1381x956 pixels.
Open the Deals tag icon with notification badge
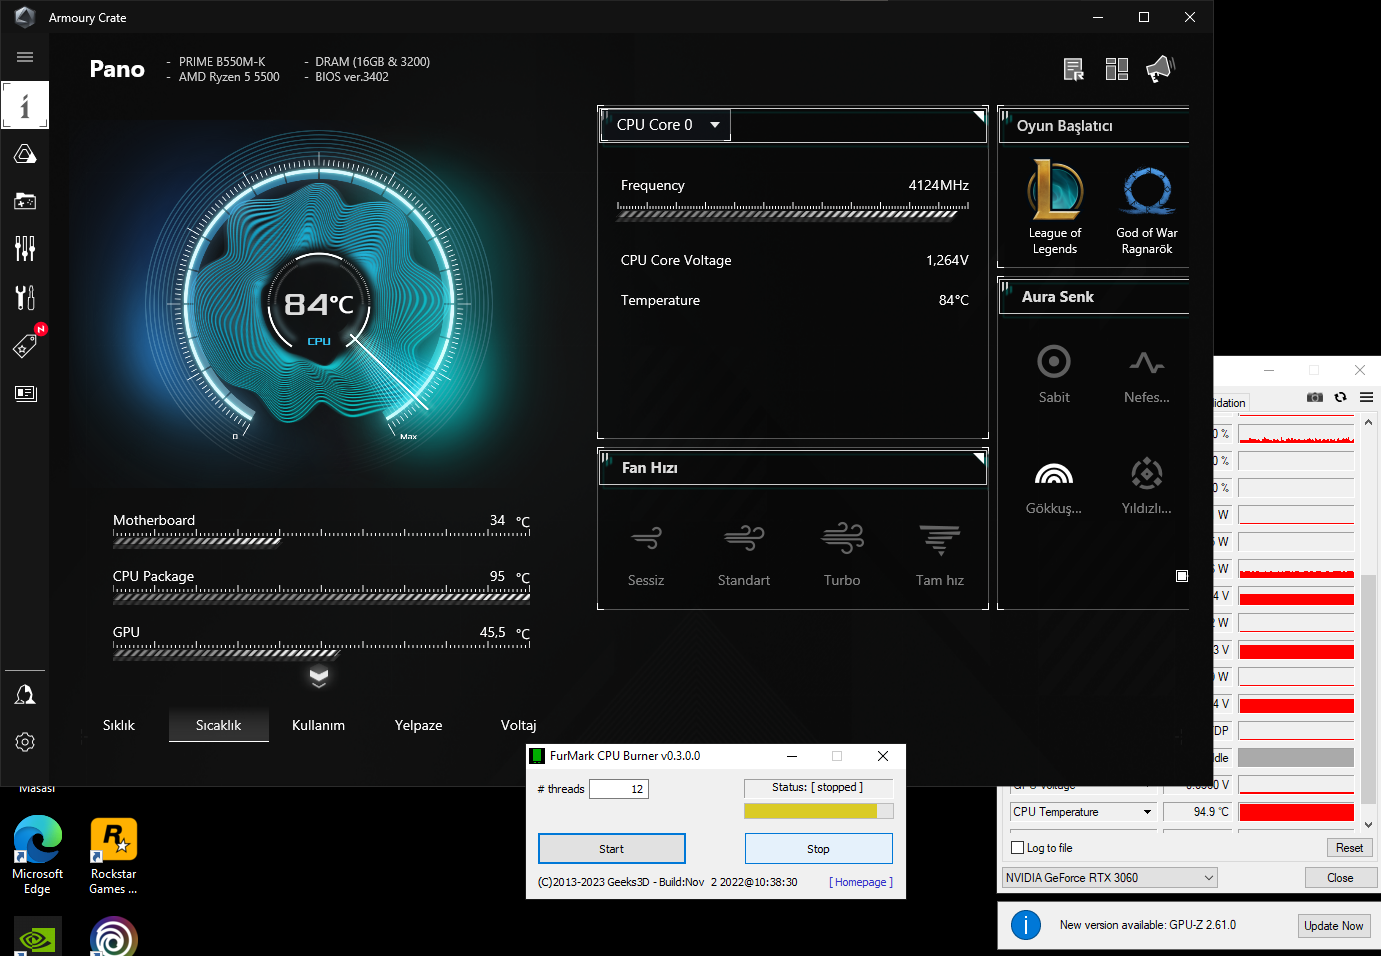pos(25,345)
